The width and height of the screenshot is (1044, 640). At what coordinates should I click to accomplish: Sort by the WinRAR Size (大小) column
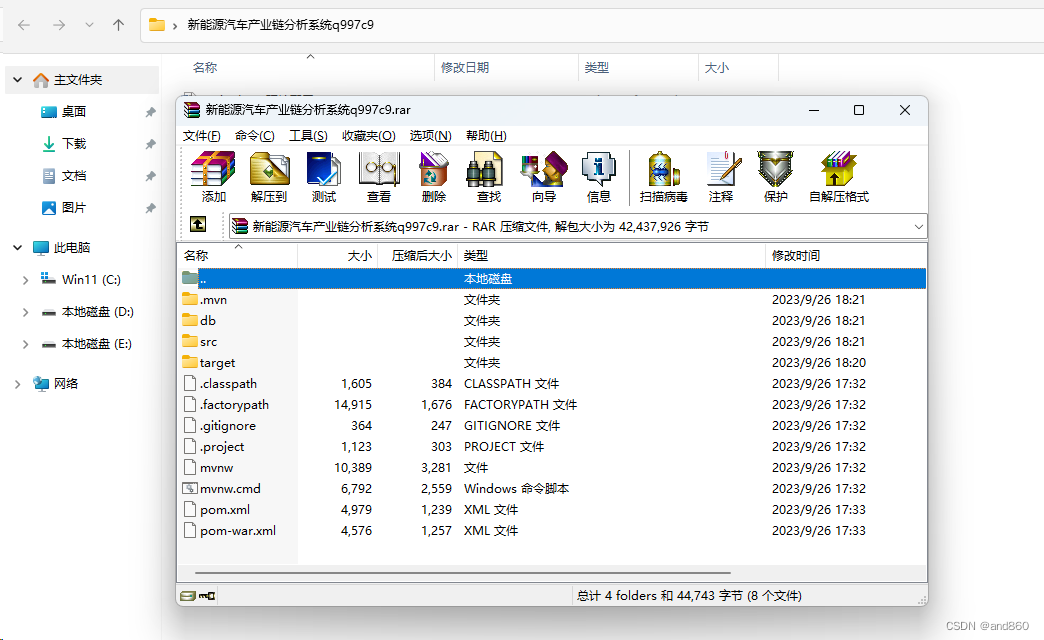(x=338, y=255)
